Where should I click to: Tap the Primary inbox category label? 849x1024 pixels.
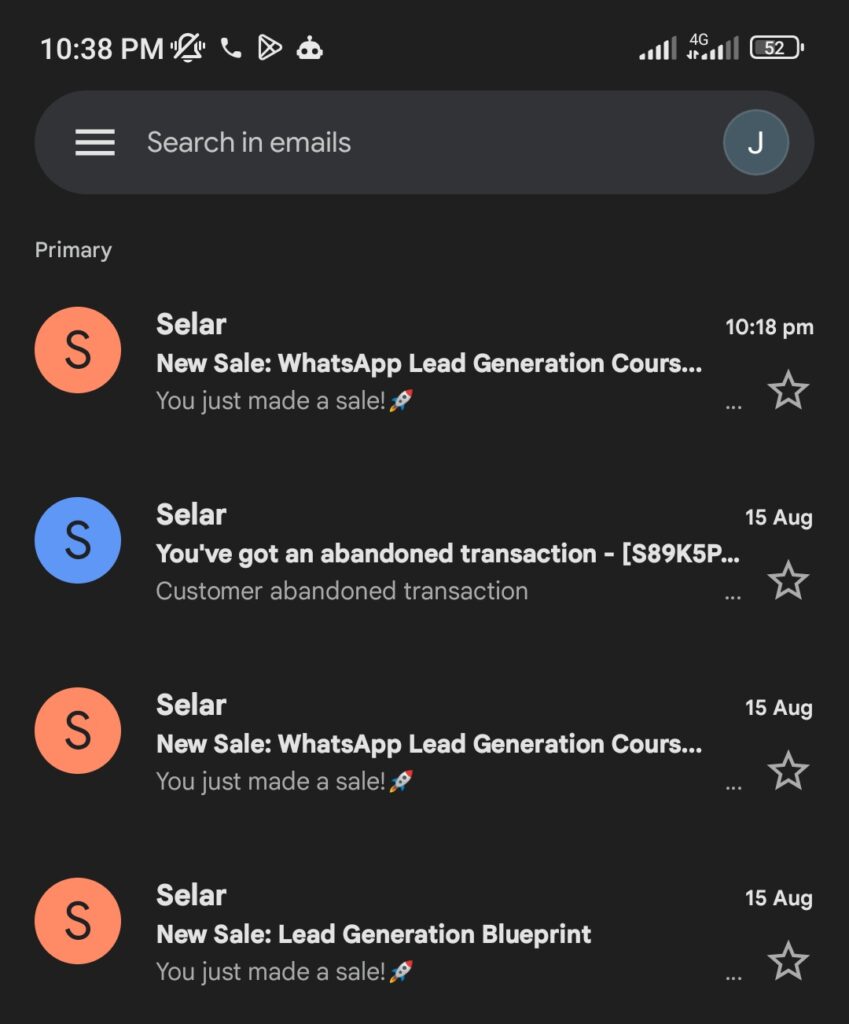(x=73, y=250)
